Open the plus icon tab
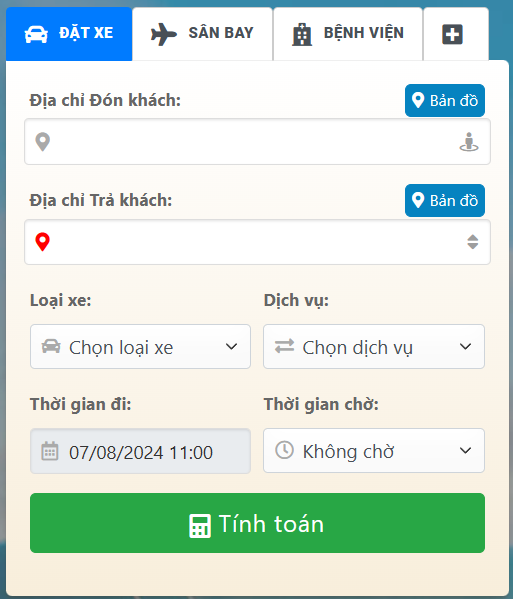Viewport: 513px width, 599px height. point(453,34)
